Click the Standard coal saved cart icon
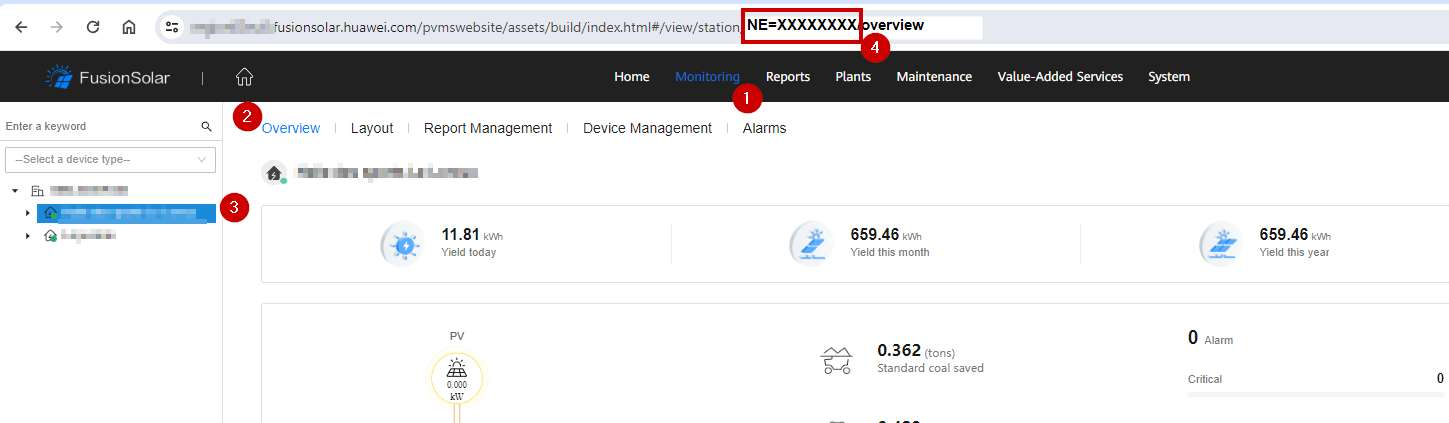This screenshot has width=1449, height=423. pos(835,360)
